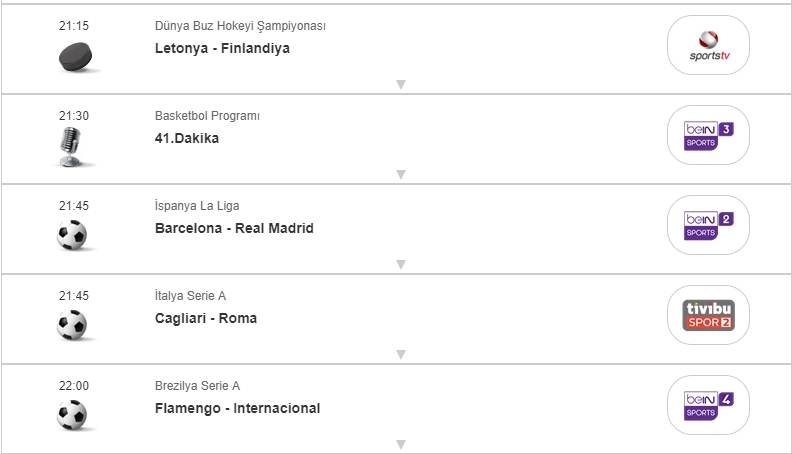Viewport: 792px width, 454px height.
Task: Open the Barcelona - Real Madrid match
Action: [234, 228]
